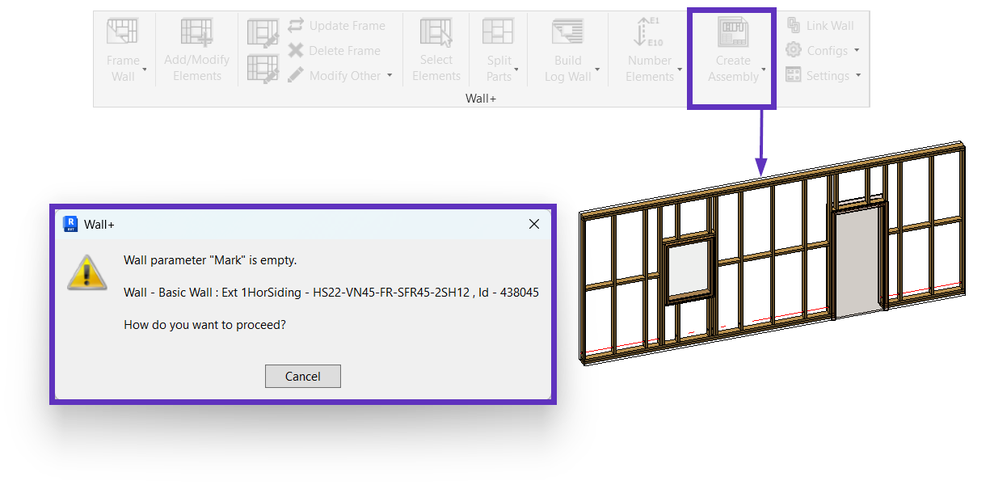
Task: Open the Number Elements dropdown arrow
Action: click(680, 69)
